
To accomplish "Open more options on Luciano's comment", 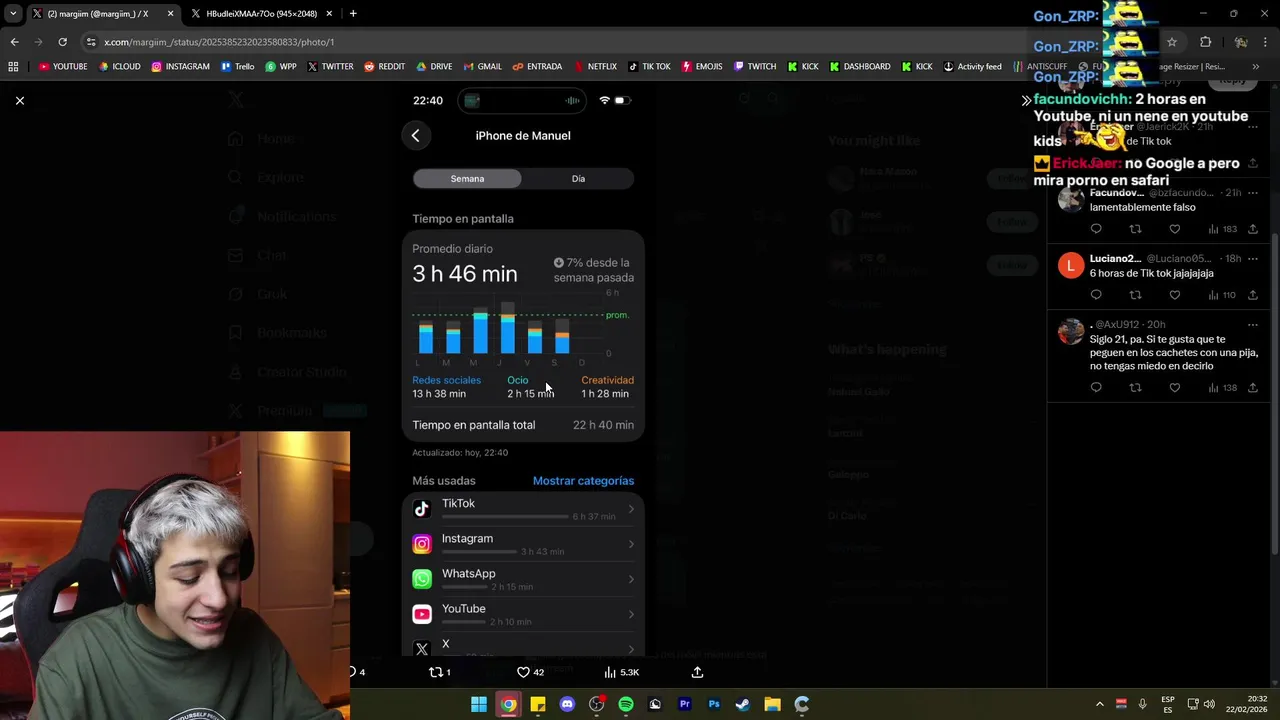I will click(1252, 258).
